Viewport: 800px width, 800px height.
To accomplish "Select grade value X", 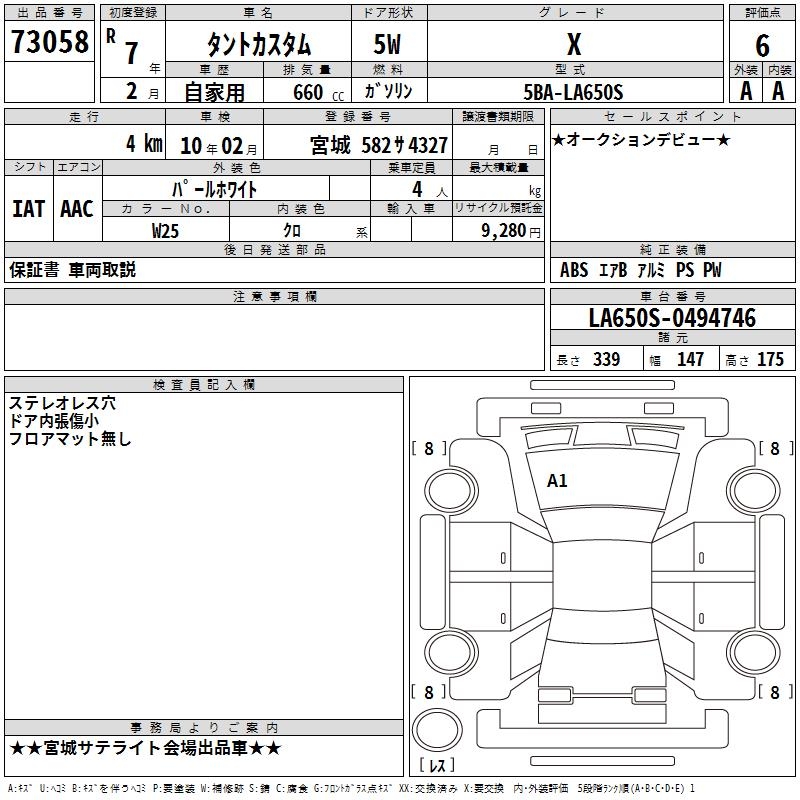I will pos(574,44).
